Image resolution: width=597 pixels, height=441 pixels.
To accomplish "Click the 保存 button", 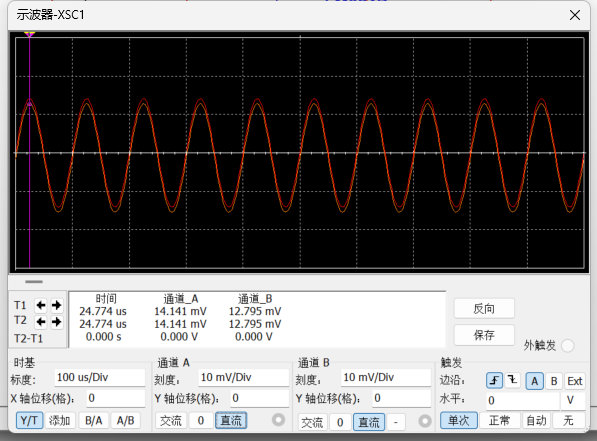I will [x=484, y=335].
